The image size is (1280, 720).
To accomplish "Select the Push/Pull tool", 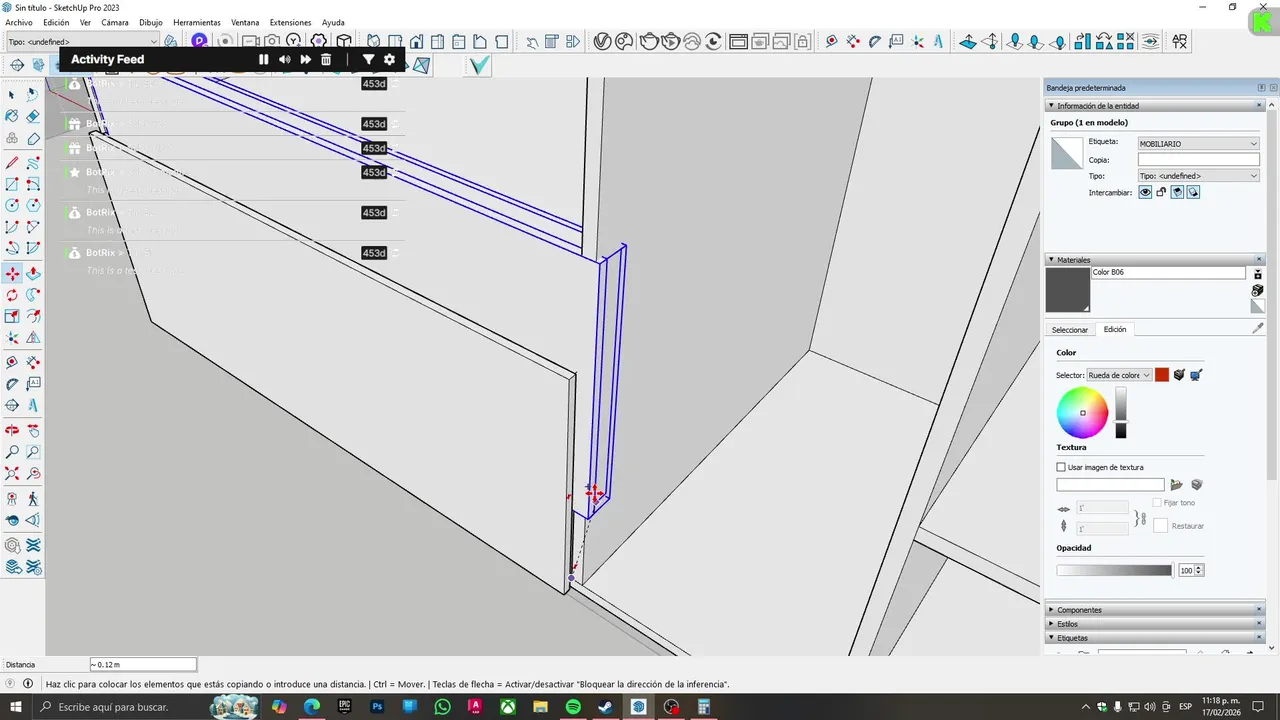I will (33, 273).
